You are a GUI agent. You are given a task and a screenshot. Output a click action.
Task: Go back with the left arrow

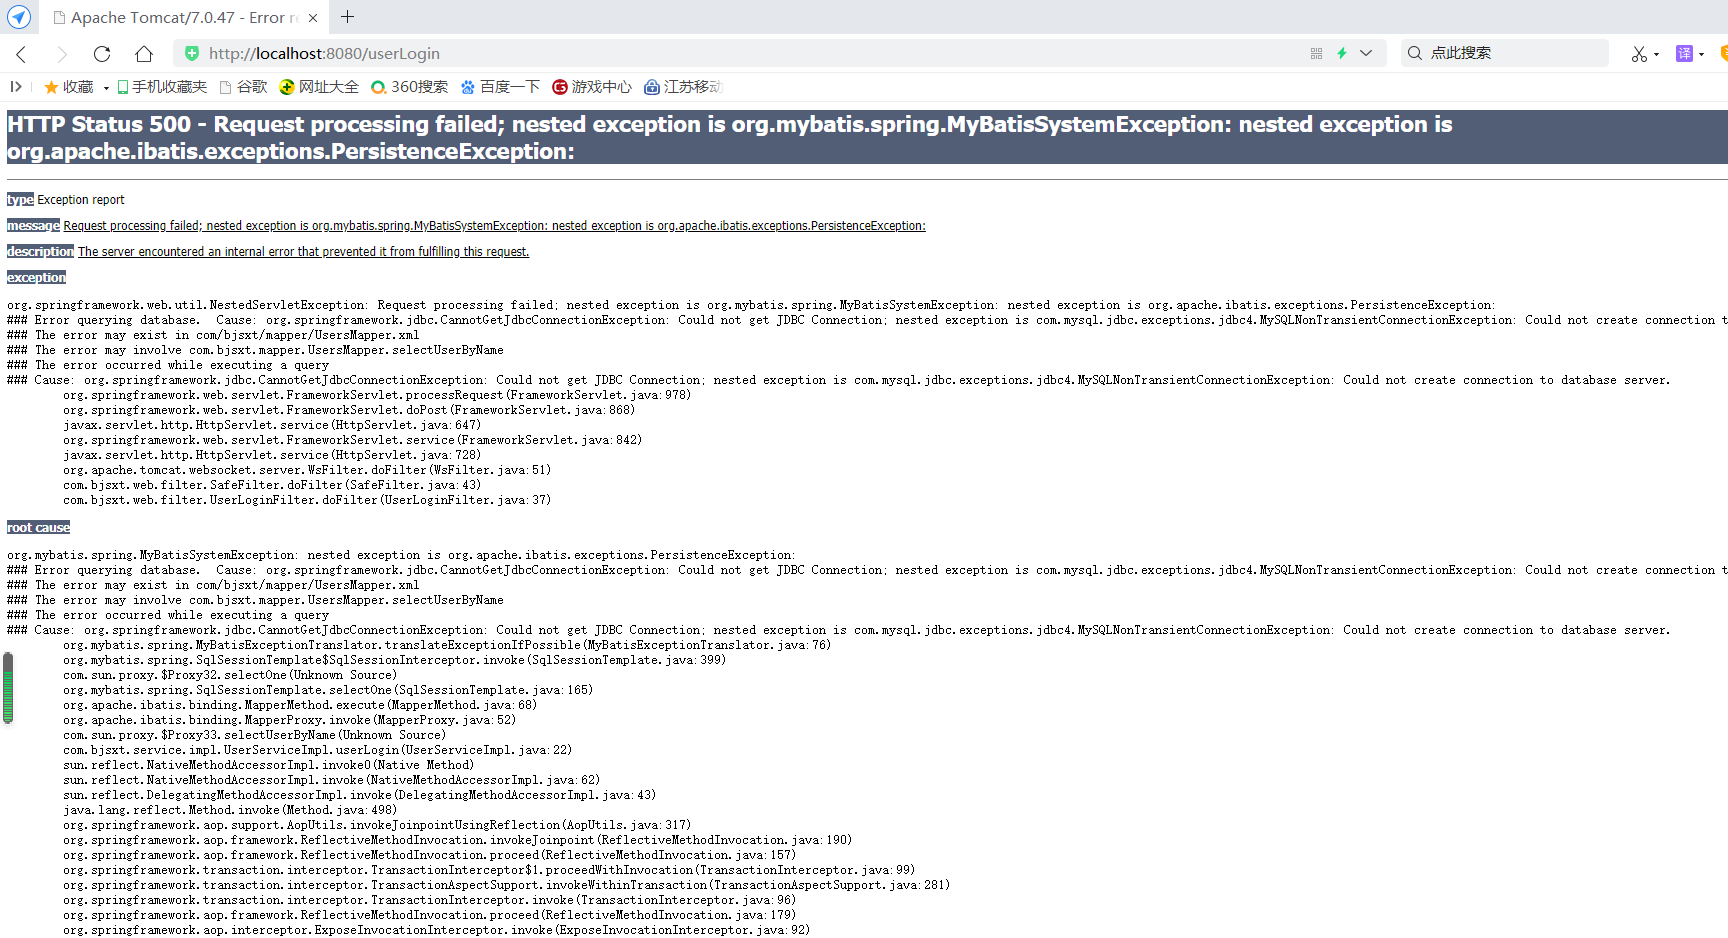pyautogui.click(x=21, y=54)
